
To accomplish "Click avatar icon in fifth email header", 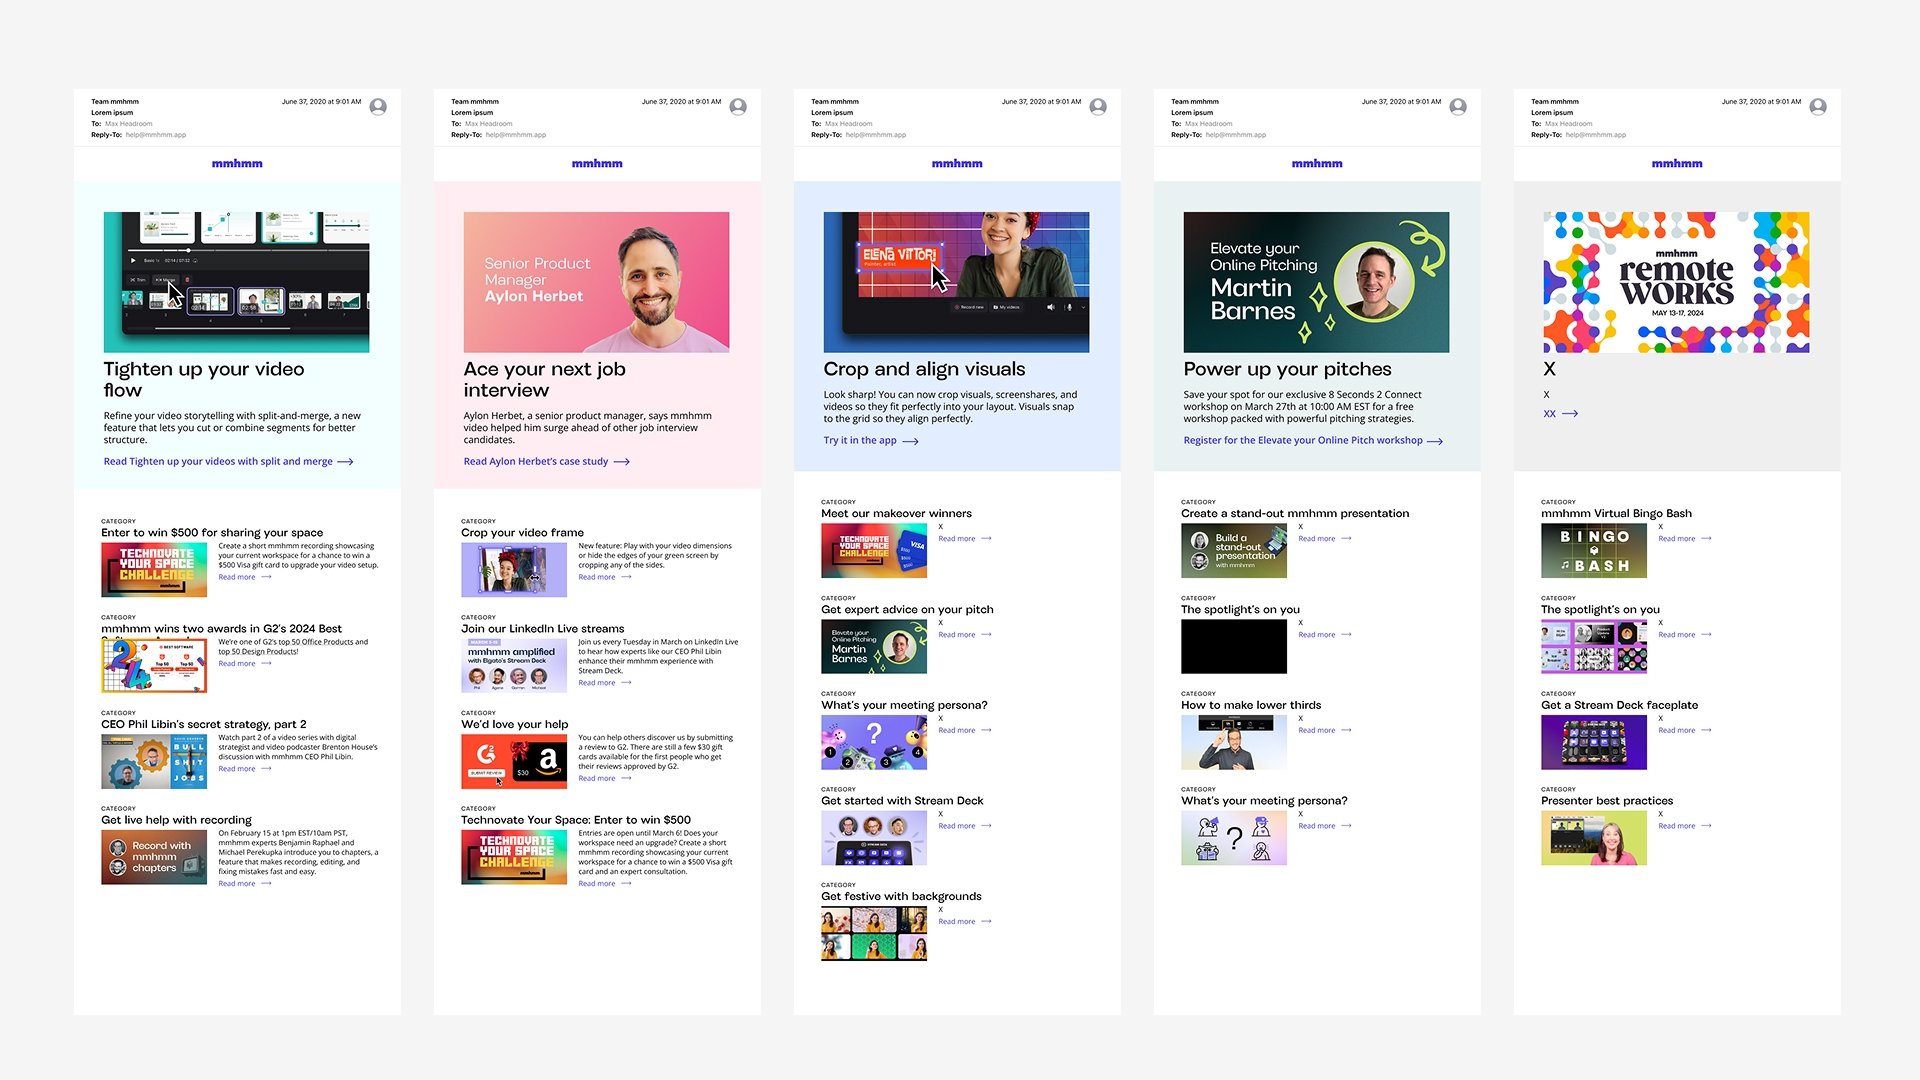I will pyautogui.click(x=1818, y=107).
